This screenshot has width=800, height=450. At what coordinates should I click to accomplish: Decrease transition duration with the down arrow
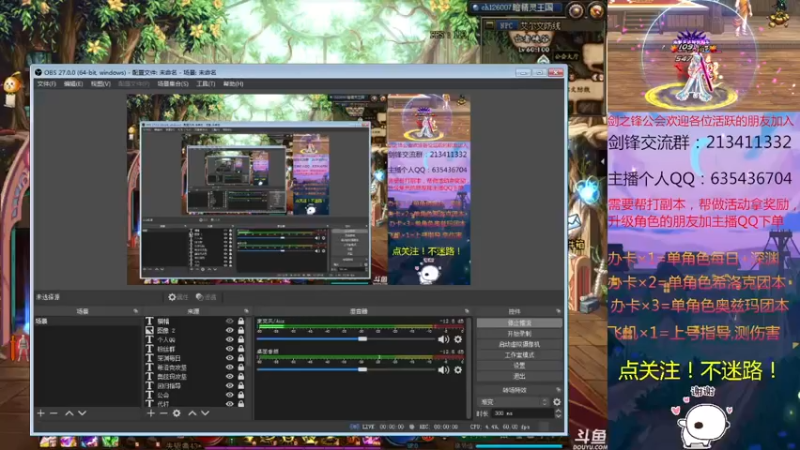click(558, 416)
